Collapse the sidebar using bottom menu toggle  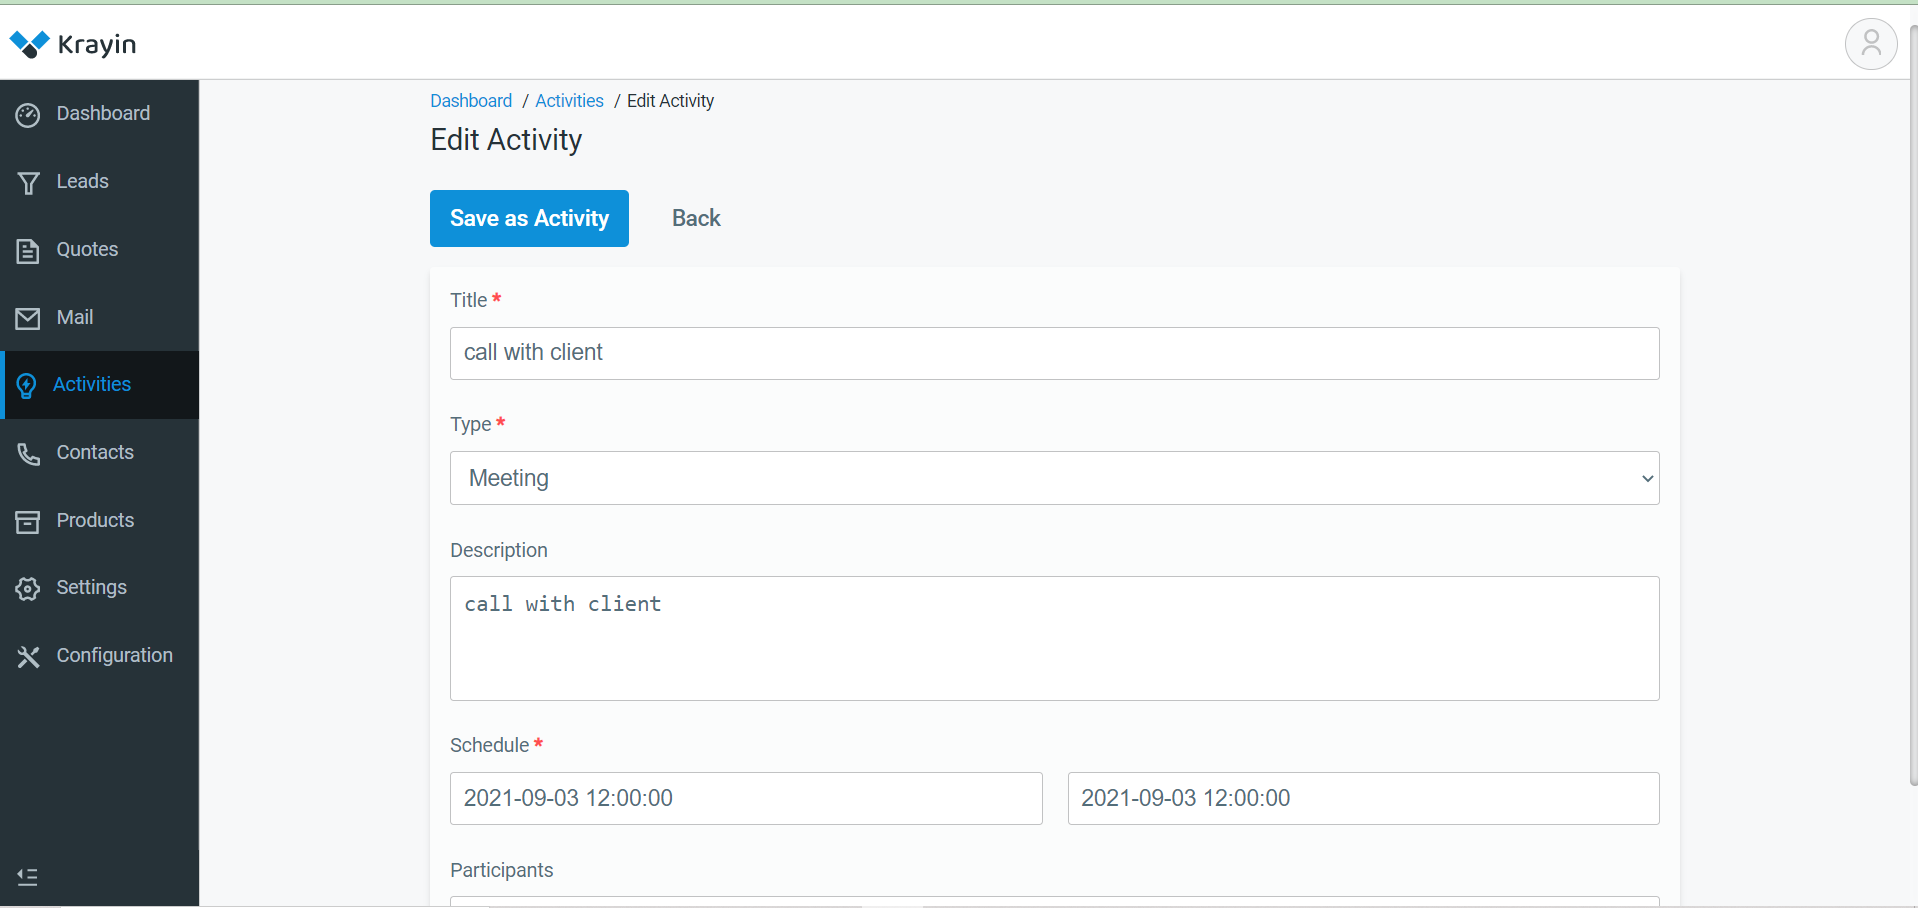pyautogui.click(x=28, y=877)
